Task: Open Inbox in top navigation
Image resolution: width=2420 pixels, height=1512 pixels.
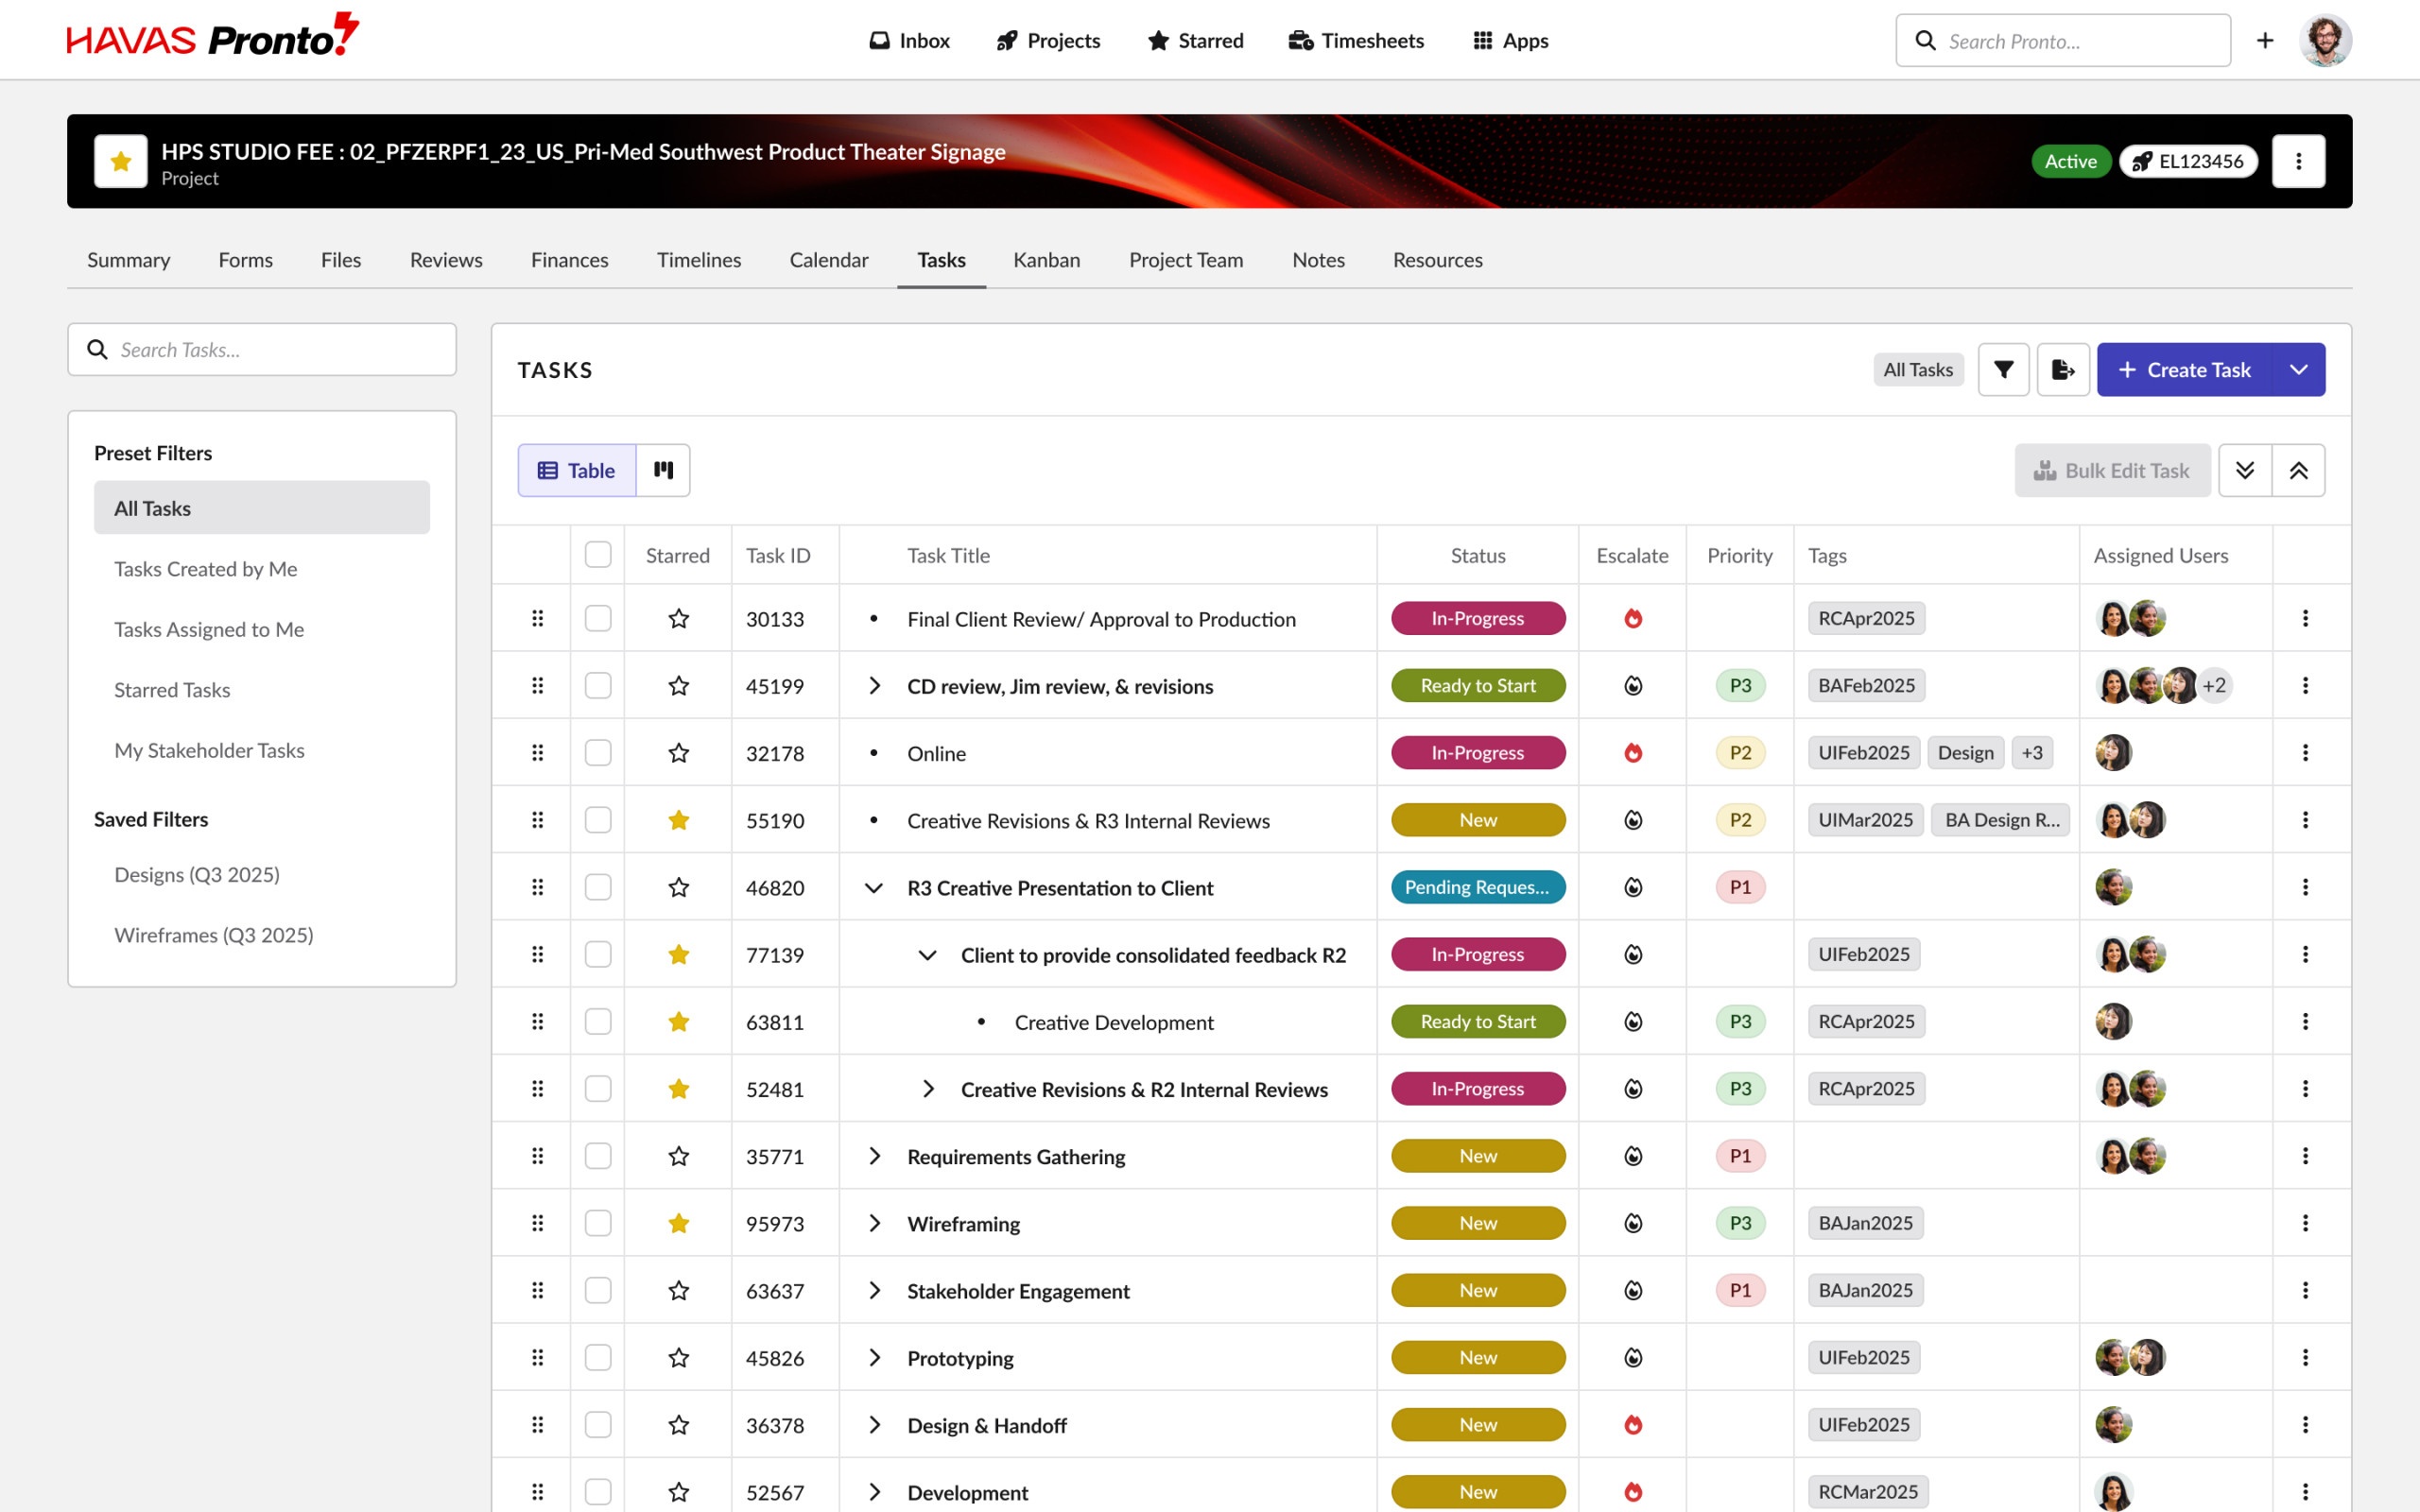Action: tap(908, 40)
